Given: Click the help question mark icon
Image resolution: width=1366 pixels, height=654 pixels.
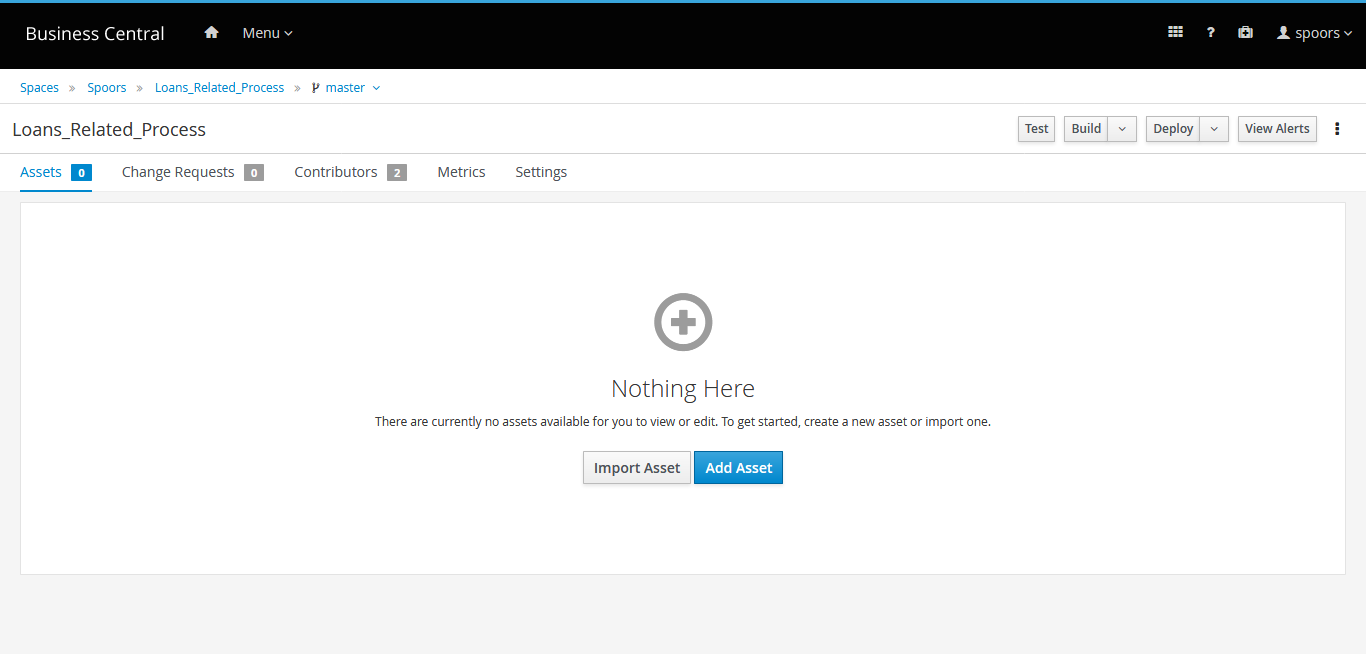Looking at the screenshot, I should [1210, 33].
